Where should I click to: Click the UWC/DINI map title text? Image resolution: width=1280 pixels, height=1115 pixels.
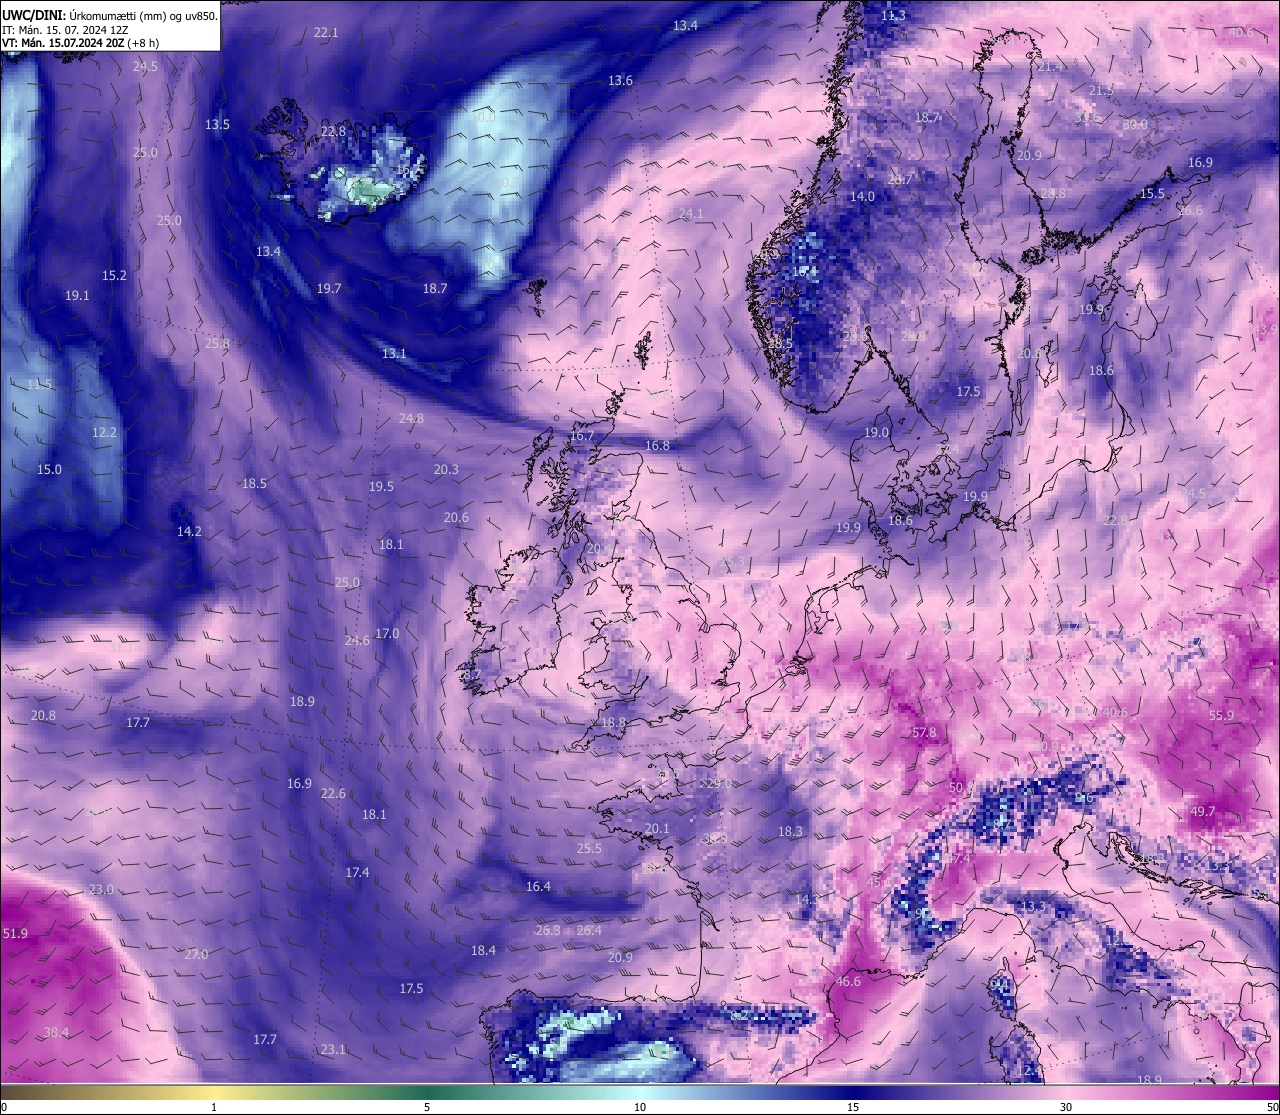(110, 15)
